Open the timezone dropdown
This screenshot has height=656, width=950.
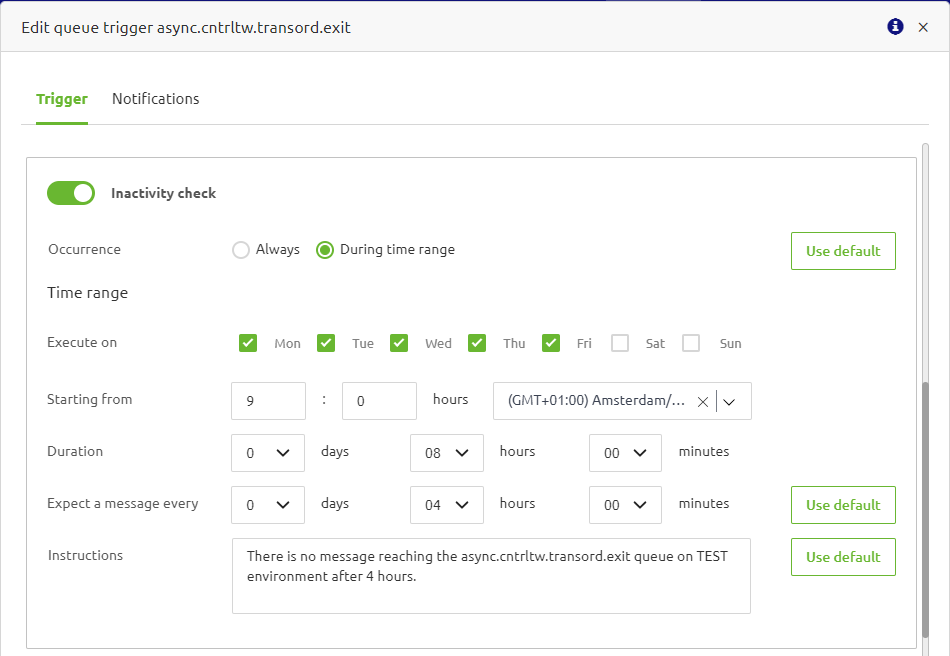[730, 400]
